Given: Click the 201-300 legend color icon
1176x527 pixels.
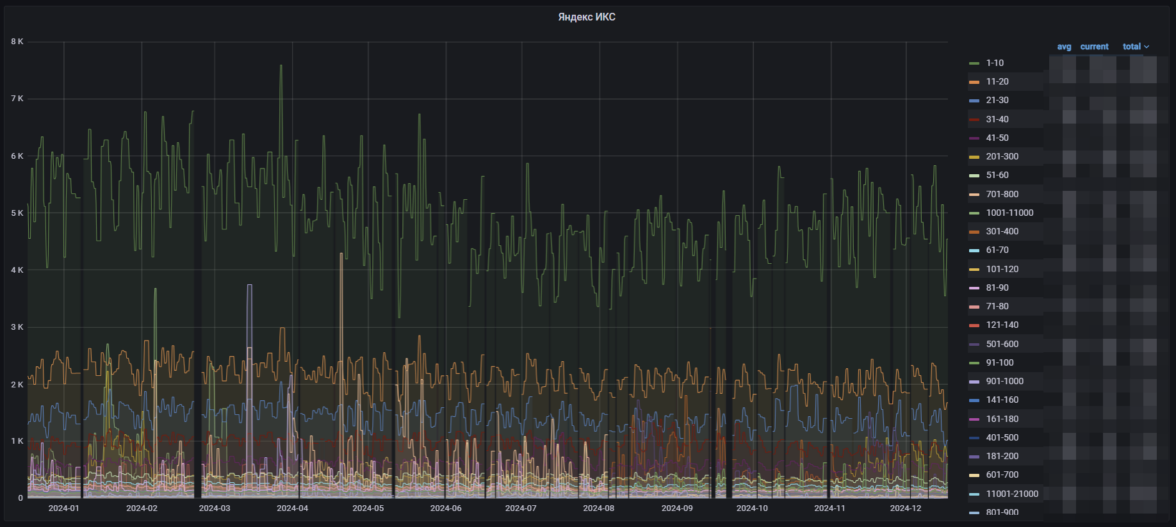Looking at the screenshot, I should (974, 157).
